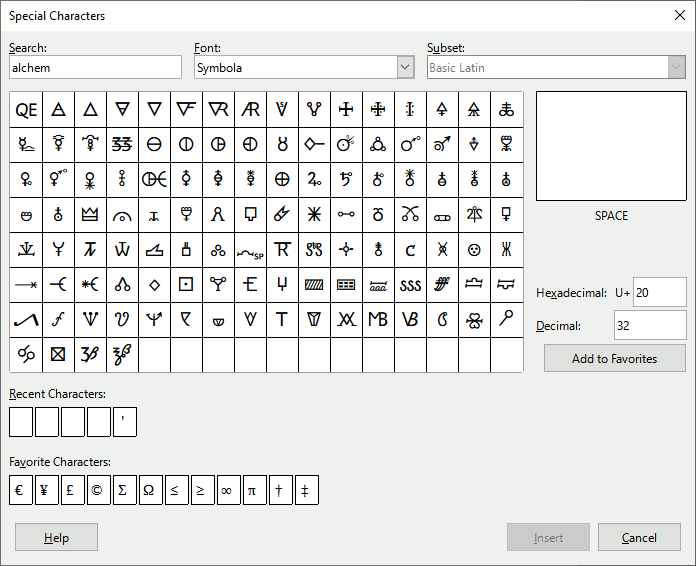This screenshot has width=696, height=566.
Task: Select the QE quintessence alchemical symbol
Action: coord(26,110)
